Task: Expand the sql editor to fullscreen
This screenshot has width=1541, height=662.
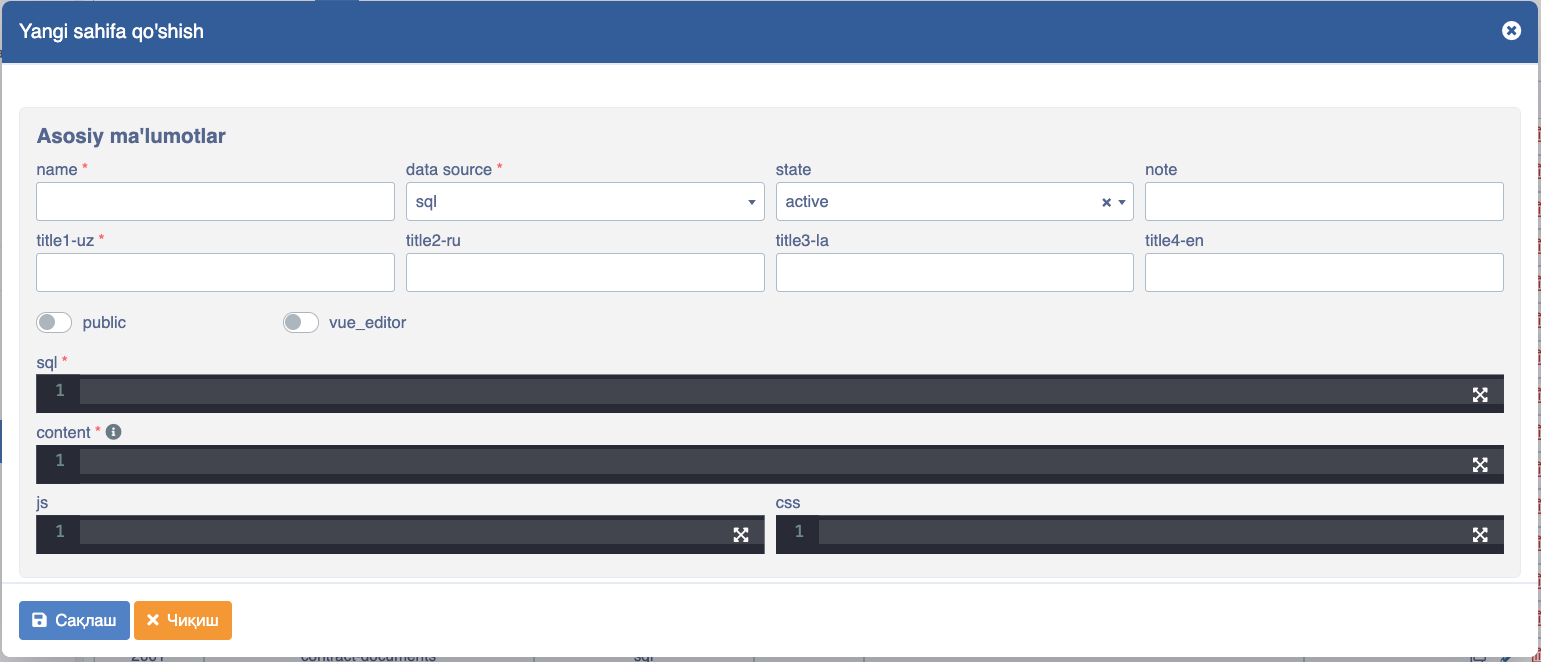Action: pyautogui.click(x=1480, y=394)
